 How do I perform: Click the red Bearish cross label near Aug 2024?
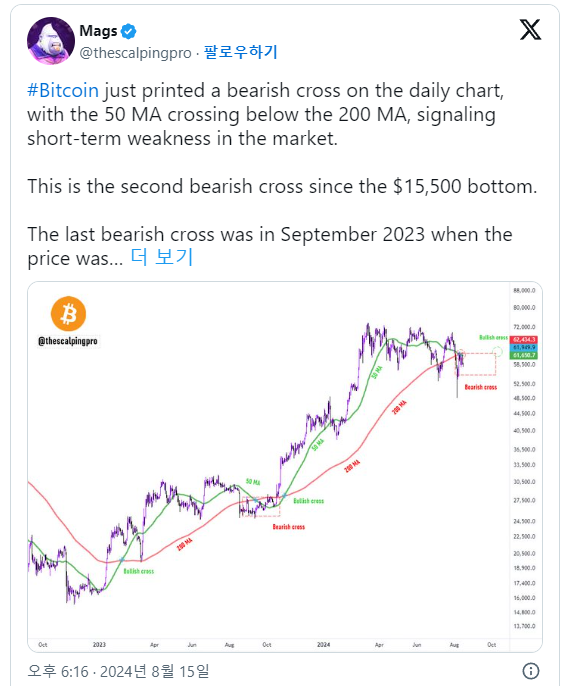pos(480,387)
